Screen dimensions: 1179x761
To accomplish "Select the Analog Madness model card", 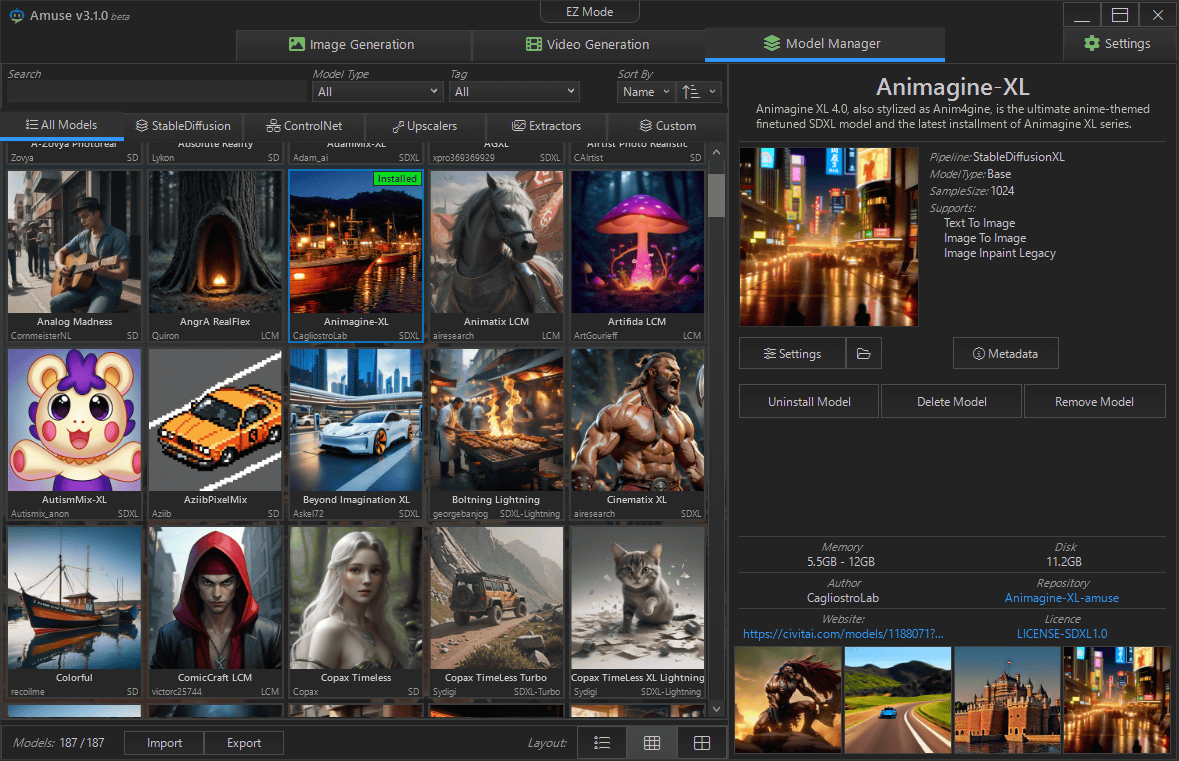I will pyautogui.click(x=74, y=256).
